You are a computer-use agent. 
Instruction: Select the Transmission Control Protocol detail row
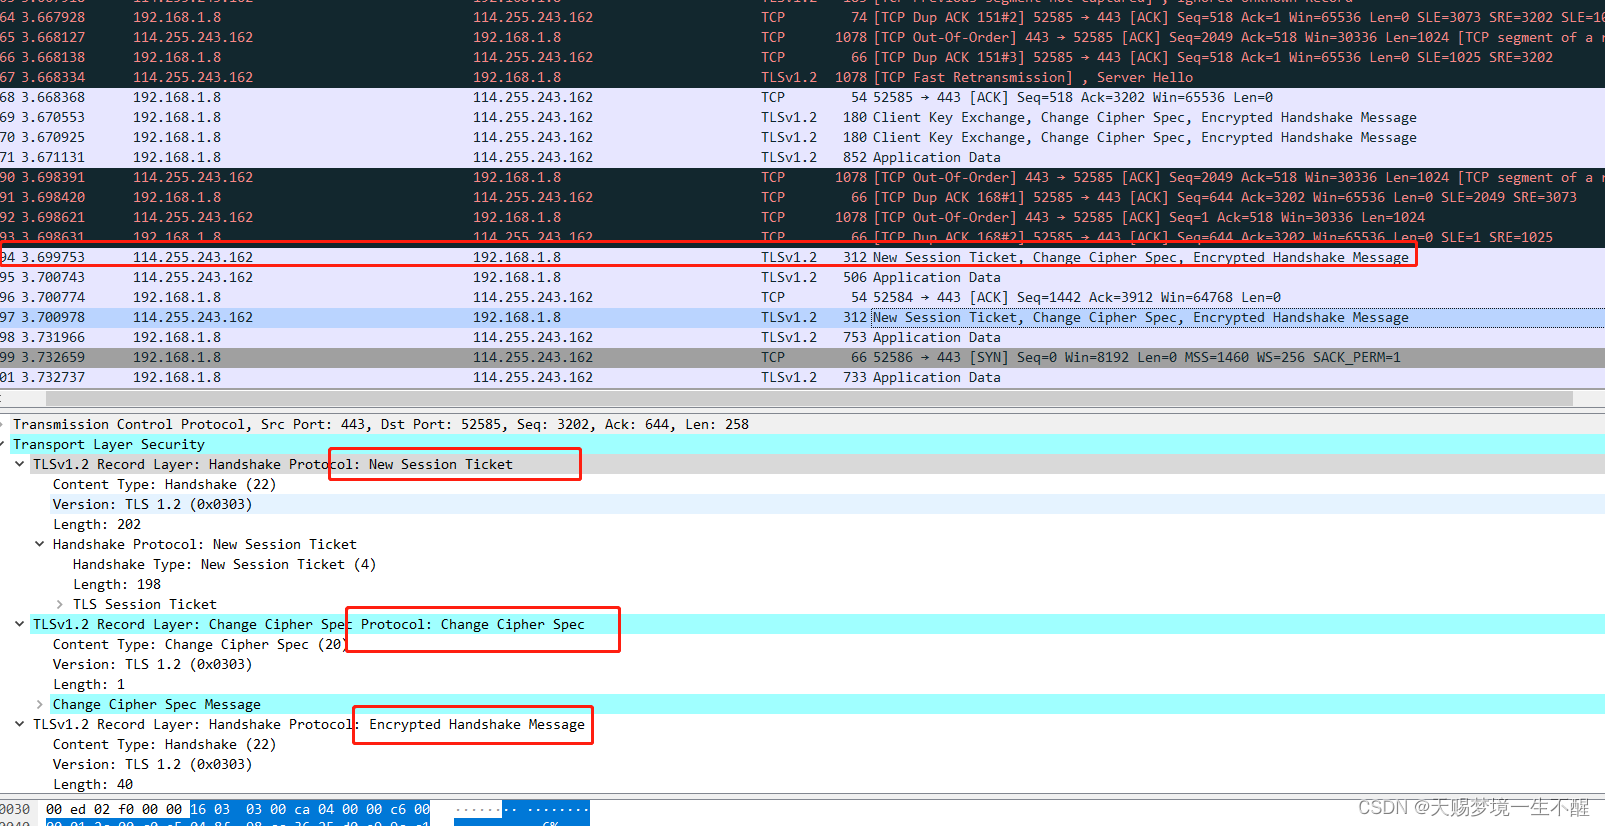(x=802, y=424)
